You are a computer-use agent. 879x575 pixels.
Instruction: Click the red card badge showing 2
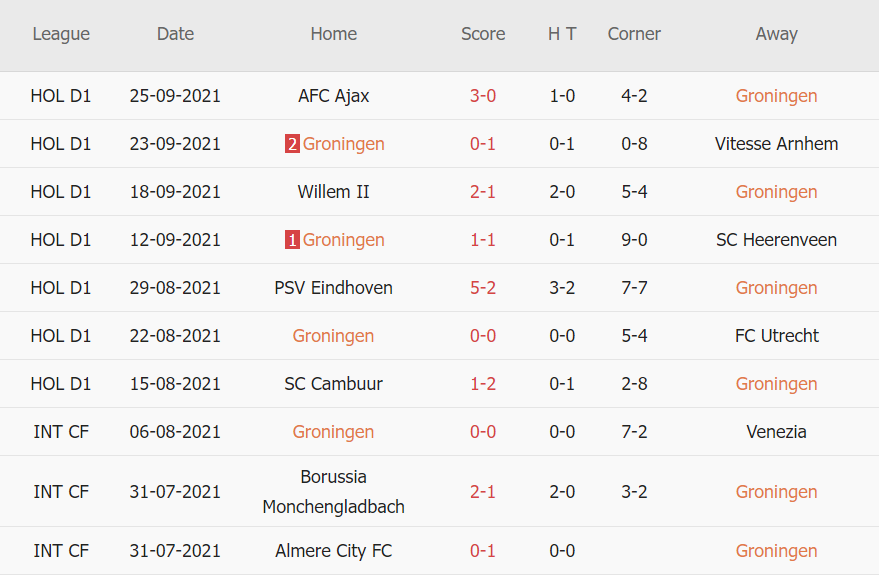click(292, 144)
